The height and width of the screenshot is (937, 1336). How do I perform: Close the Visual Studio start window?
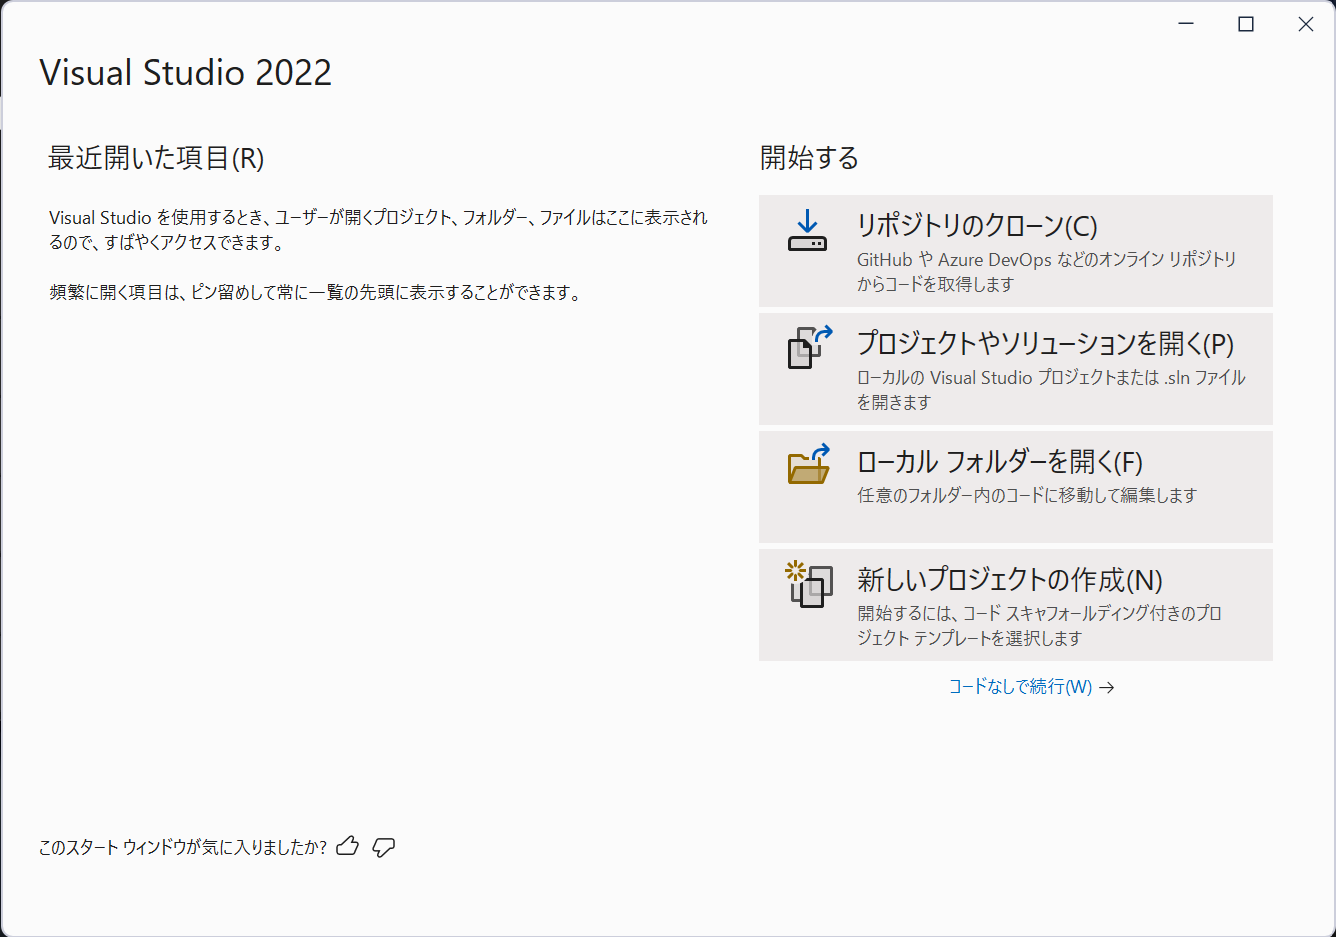pos(1306,24)
